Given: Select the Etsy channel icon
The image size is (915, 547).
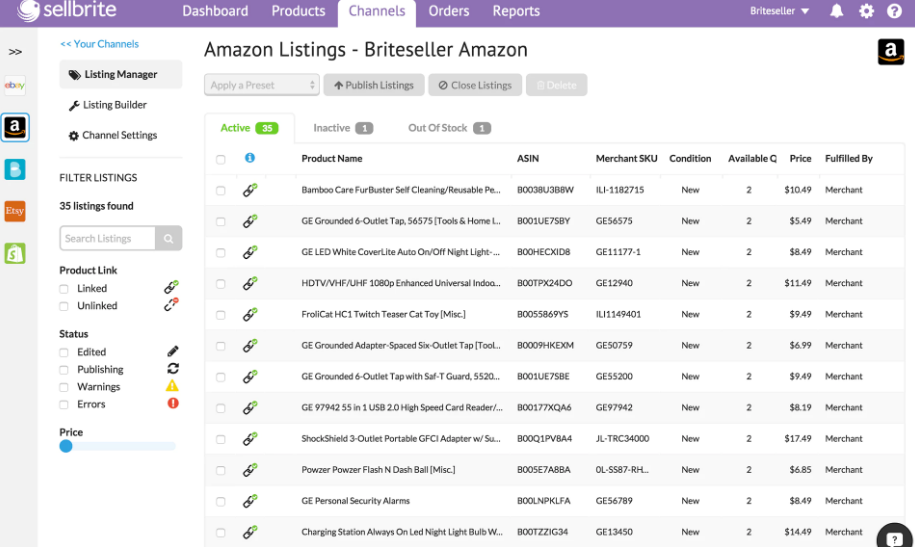Looking at the screenshot, I should (x=14, y=211).
